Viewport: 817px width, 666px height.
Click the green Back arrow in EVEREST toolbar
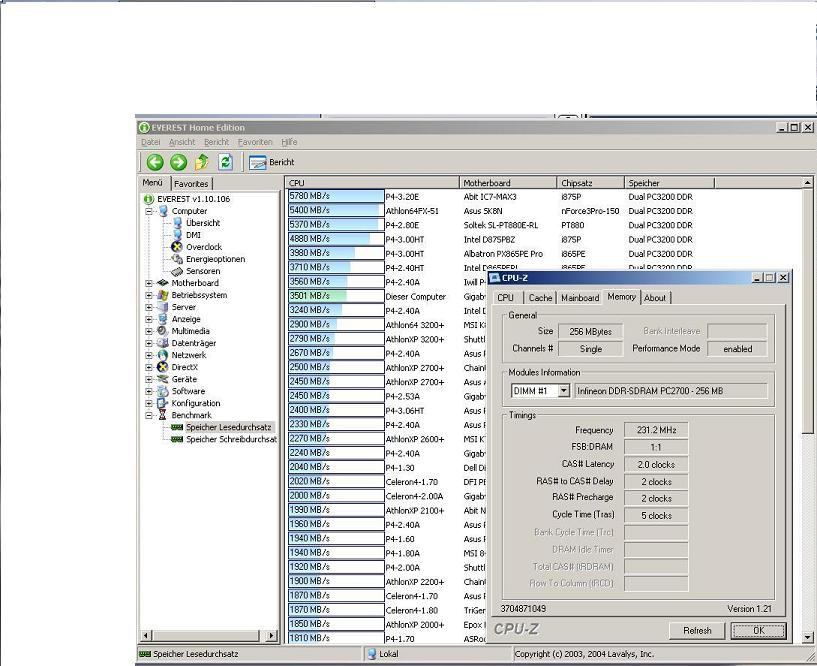155,162
